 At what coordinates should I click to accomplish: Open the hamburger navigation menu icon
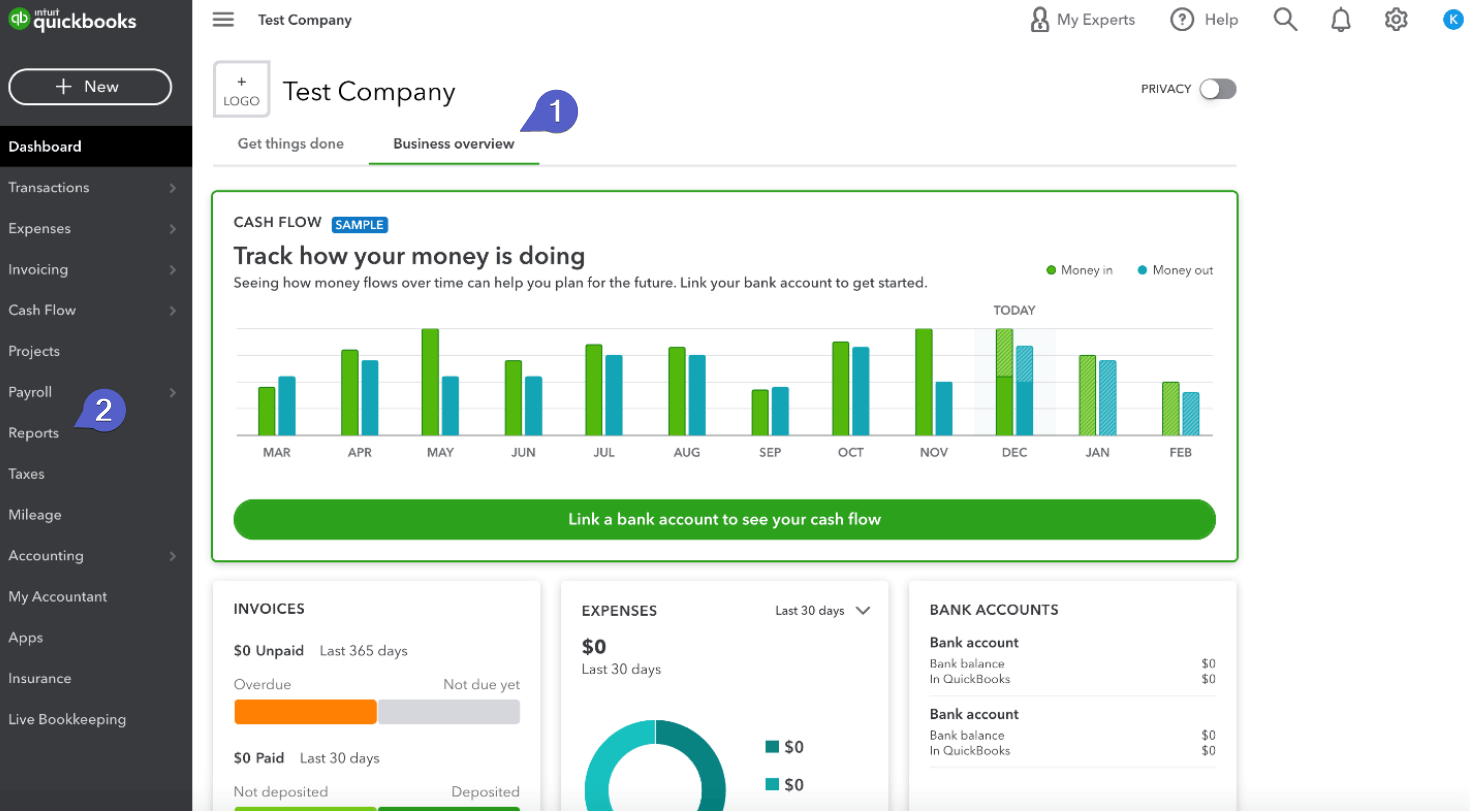pyautogui.click(x=223, y=20)
